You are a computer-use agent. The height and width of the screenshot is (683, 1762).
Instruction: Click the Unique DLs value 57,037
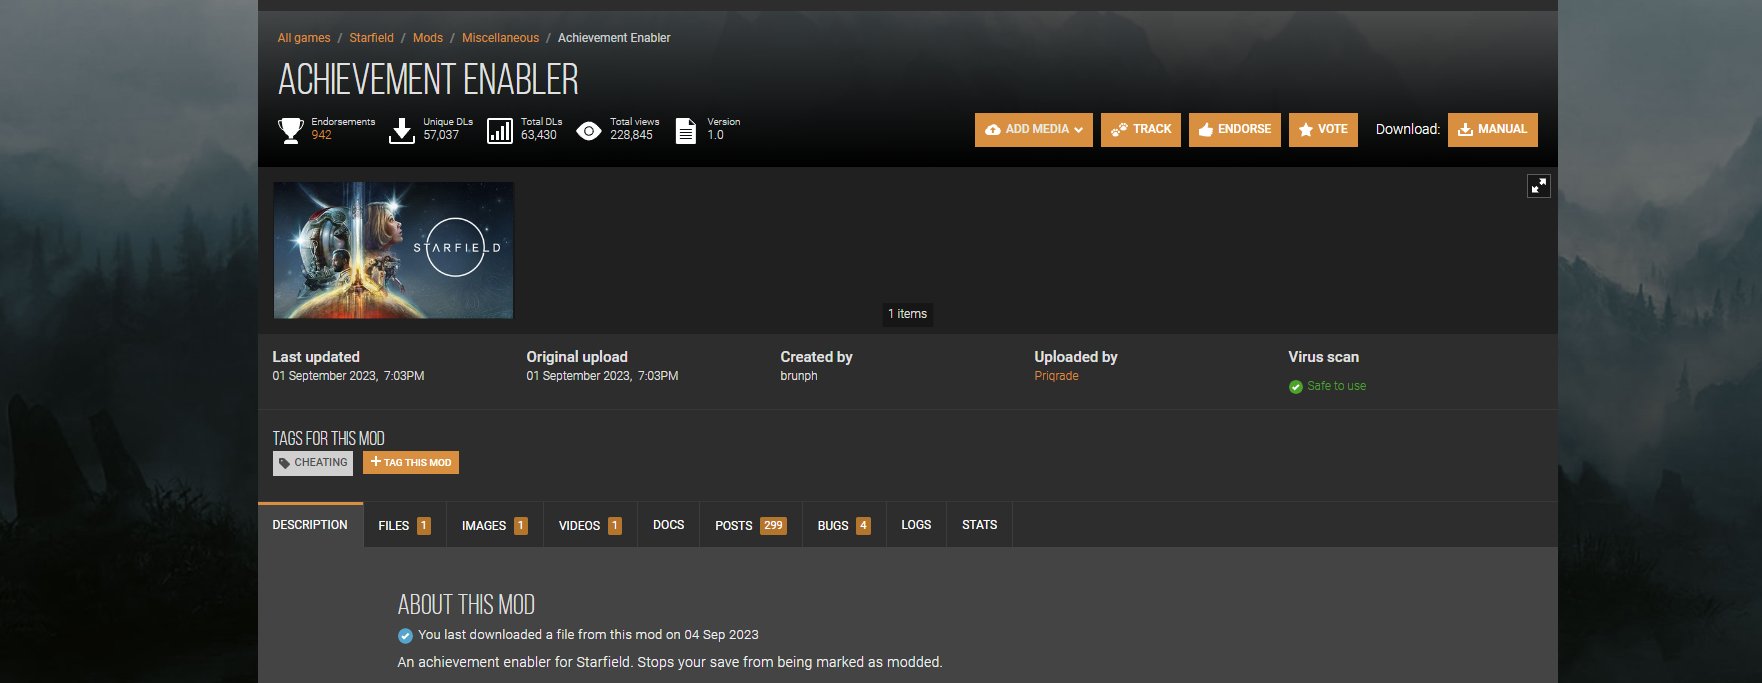(x=441, y=135)
